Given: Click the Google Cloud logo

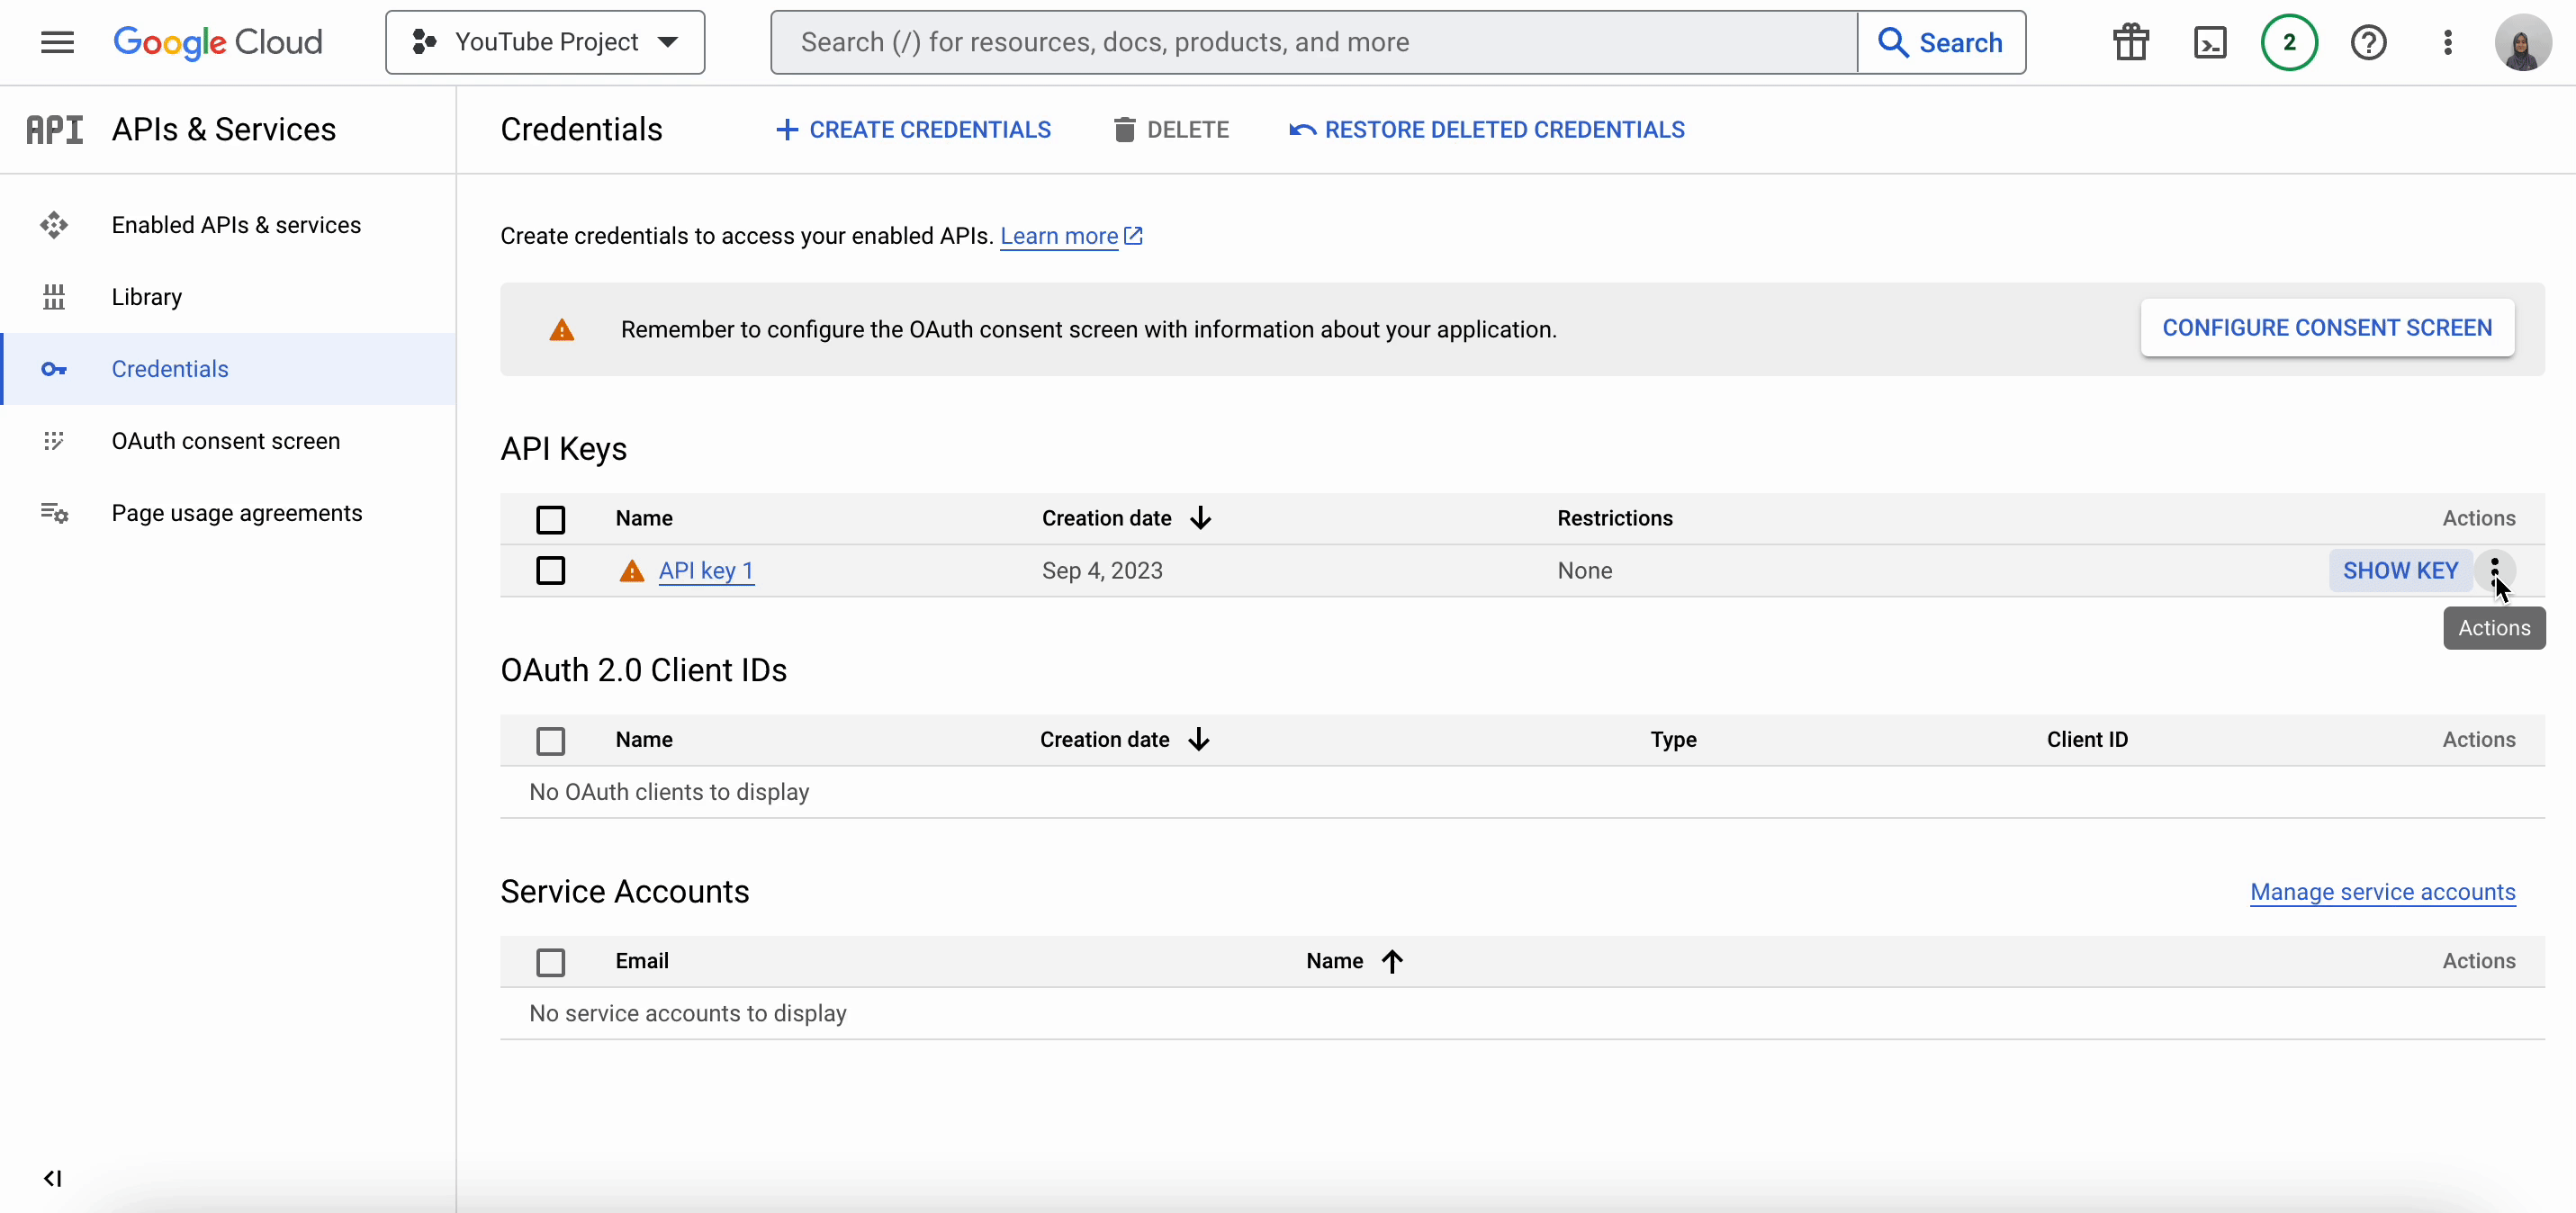Looking at the screenshot, I should click(217, 42).
